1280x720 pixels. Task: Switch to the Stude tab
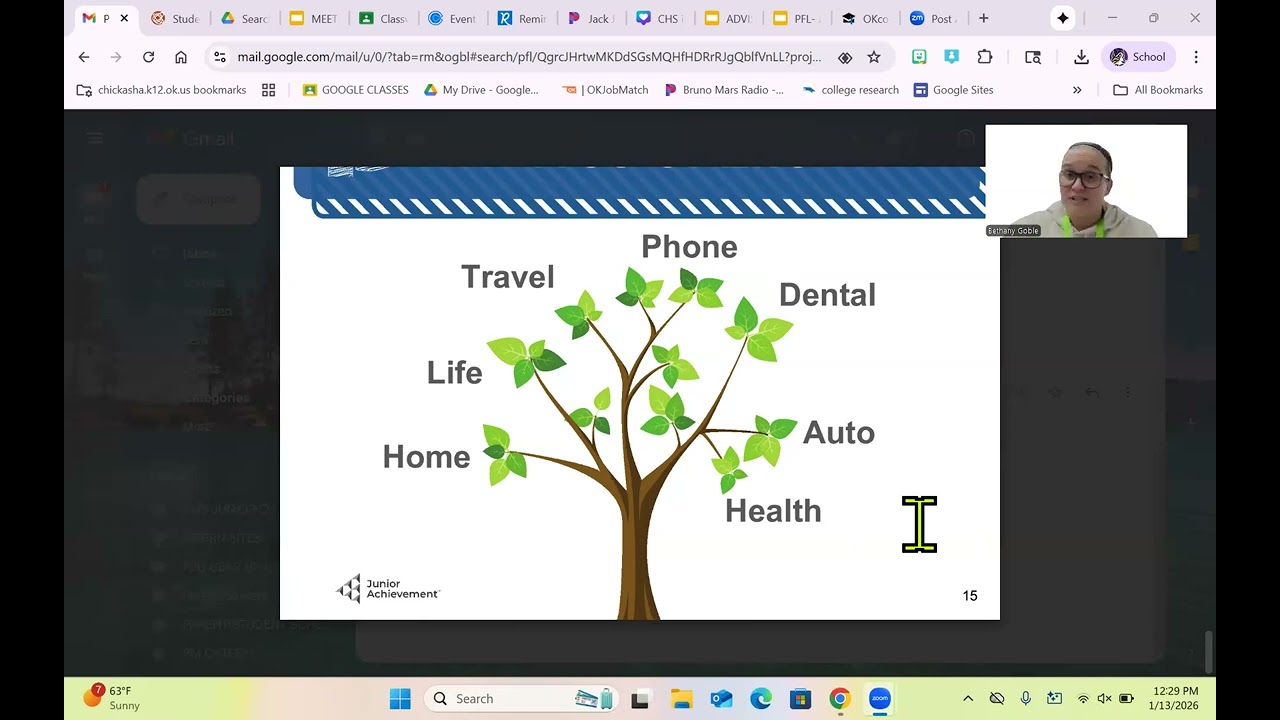pos(175,18)
